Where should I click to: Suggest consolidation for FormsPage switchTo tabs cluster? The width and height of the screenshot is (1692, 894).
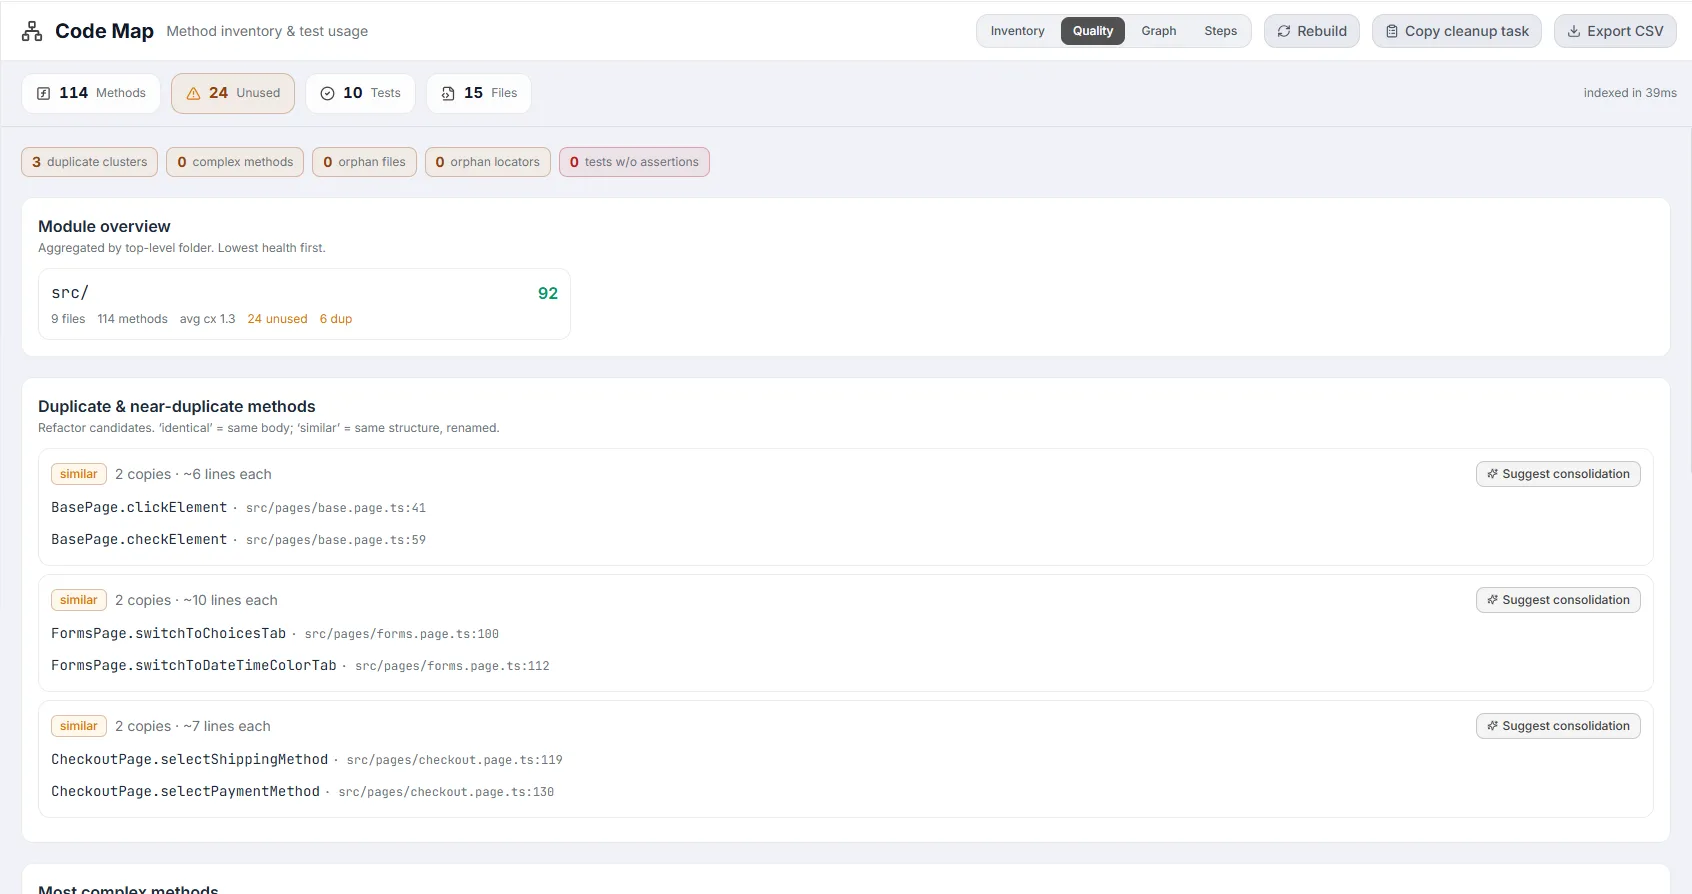[x=1558, y=600]
